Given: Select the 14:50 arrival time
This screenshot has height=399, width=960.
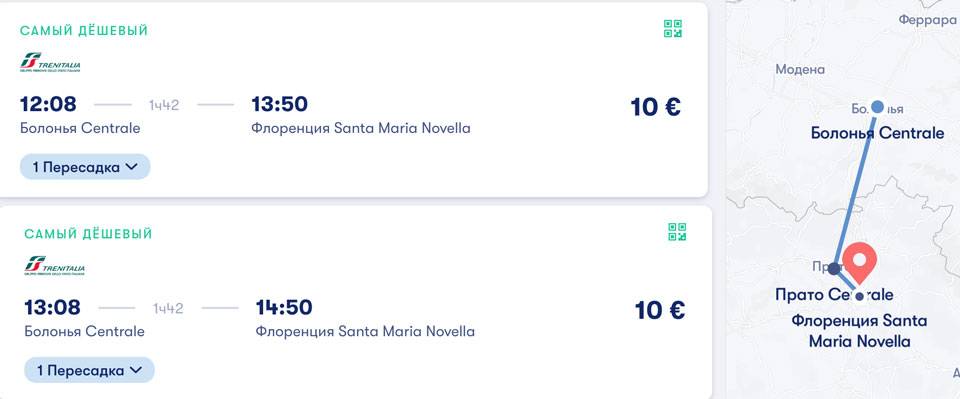Looking at the screenshot, I should [284, 307].
